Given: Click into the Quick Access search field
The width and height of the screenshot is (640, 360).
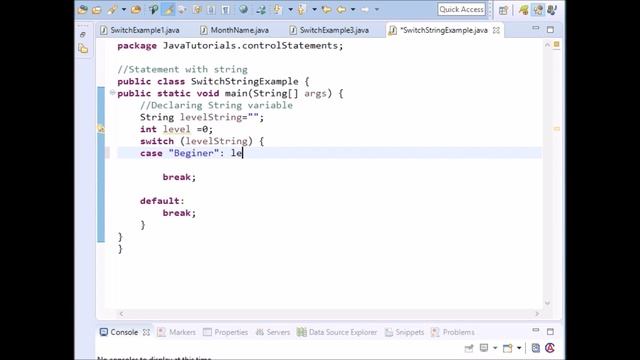Looking at the screenshot, I should [462, 9].
